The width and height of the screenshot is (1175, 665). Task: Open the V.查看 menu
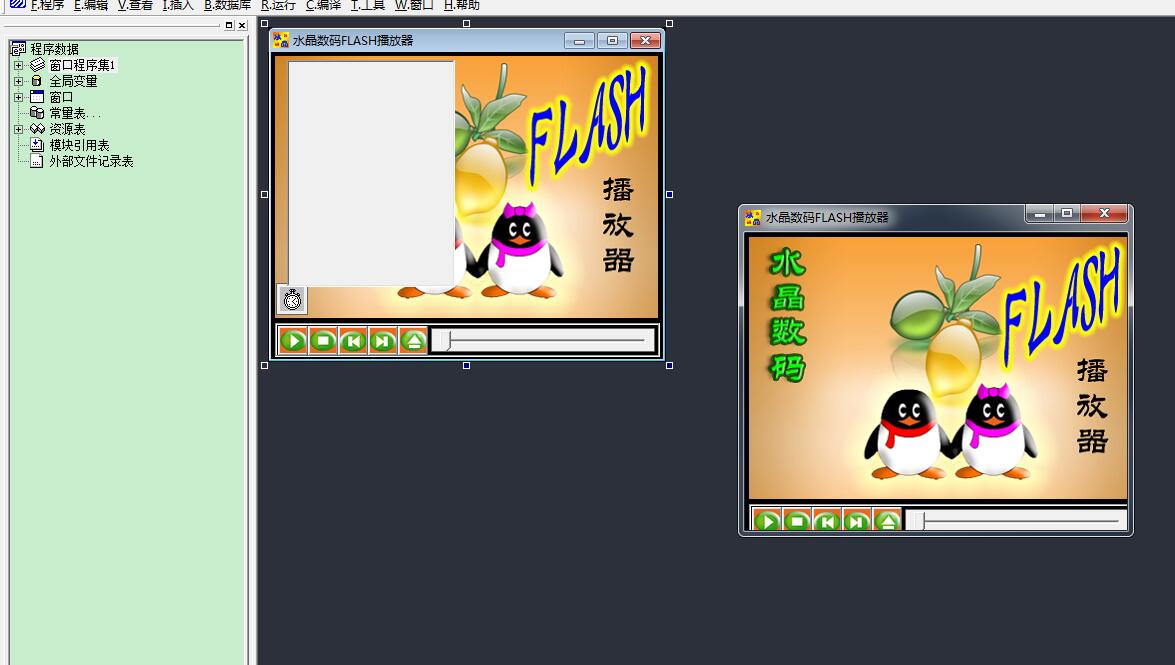click(135, 5)
